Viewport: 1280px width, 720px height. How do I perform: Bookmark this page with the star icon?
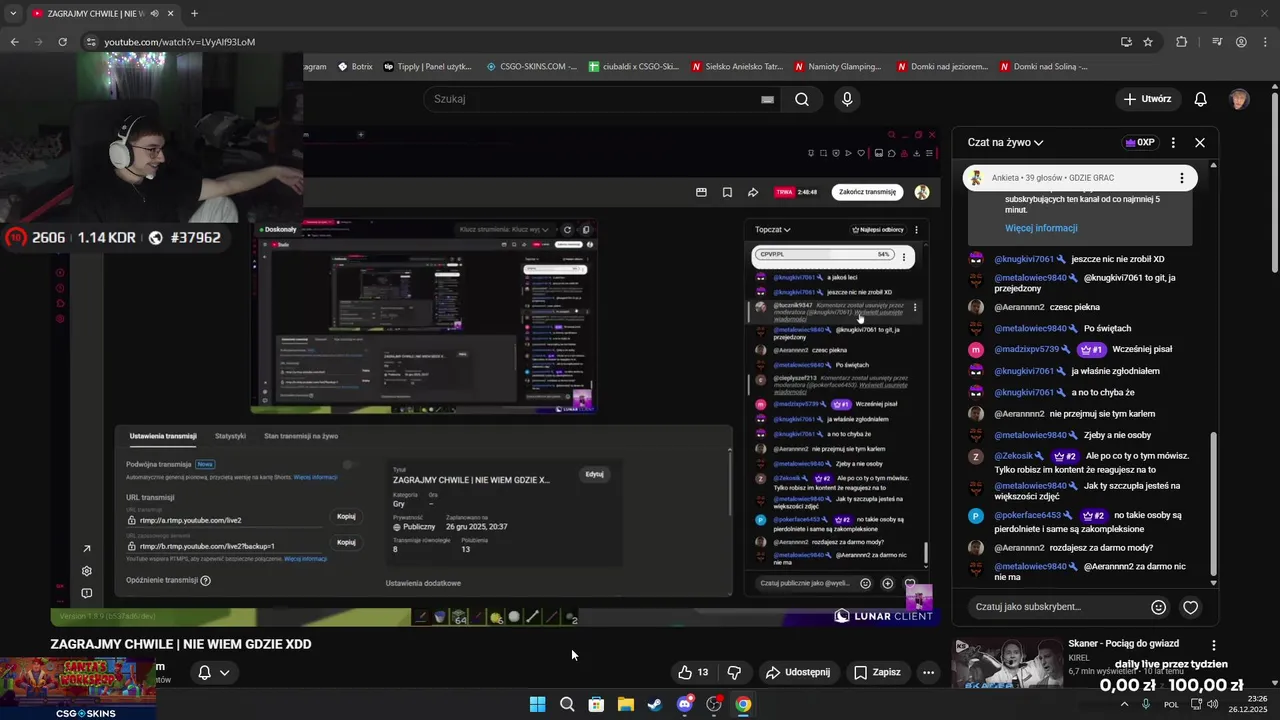tap(1148, 42)
